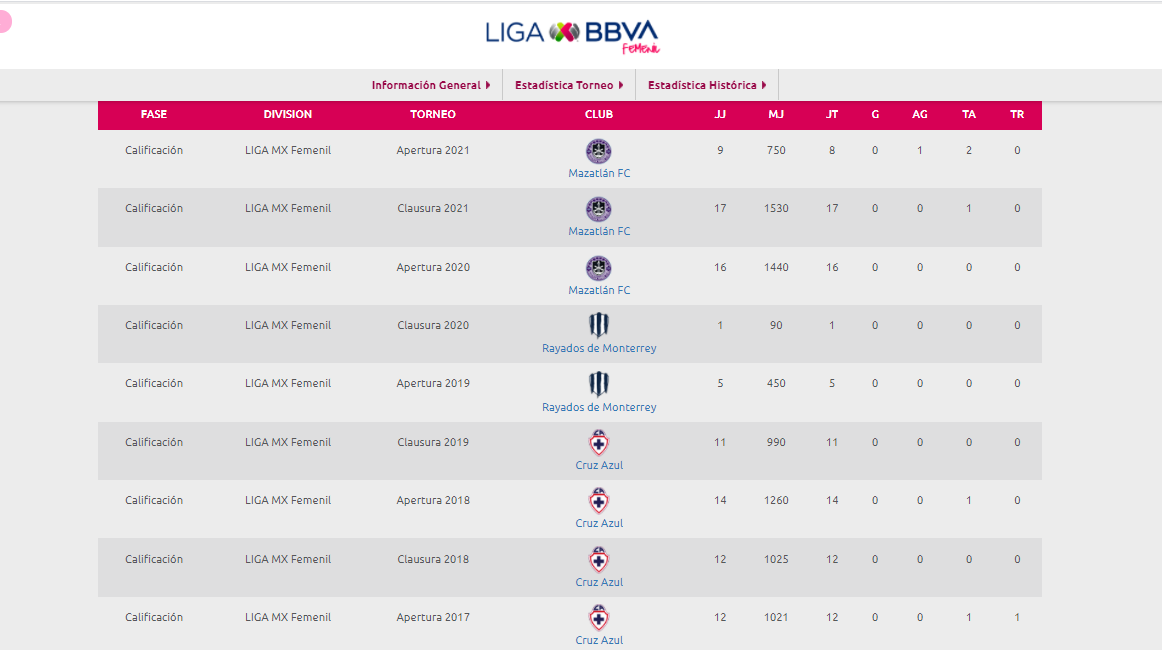Select the Clausura 2018 tournament cell
This screenshot has width=1162, height=650.
point(433,560)
